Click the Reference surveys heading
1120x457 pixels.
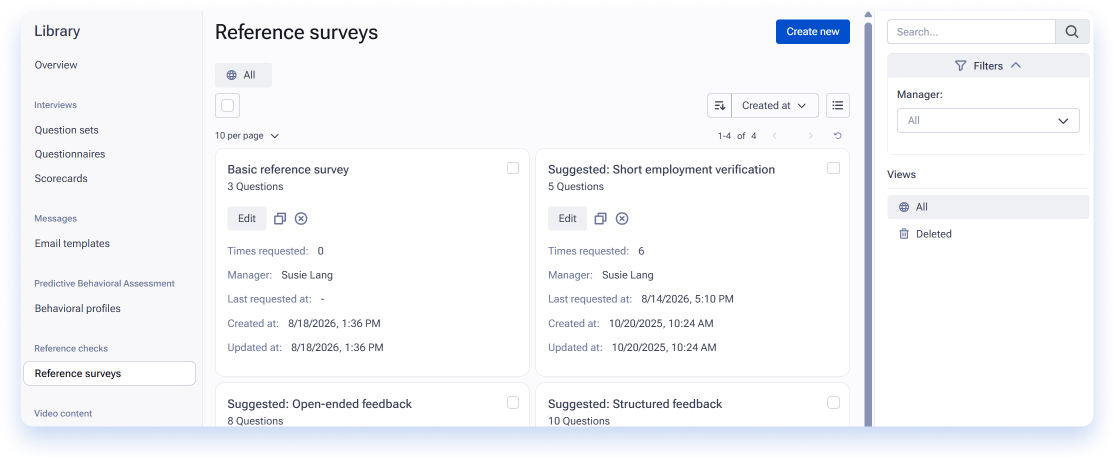296,32
